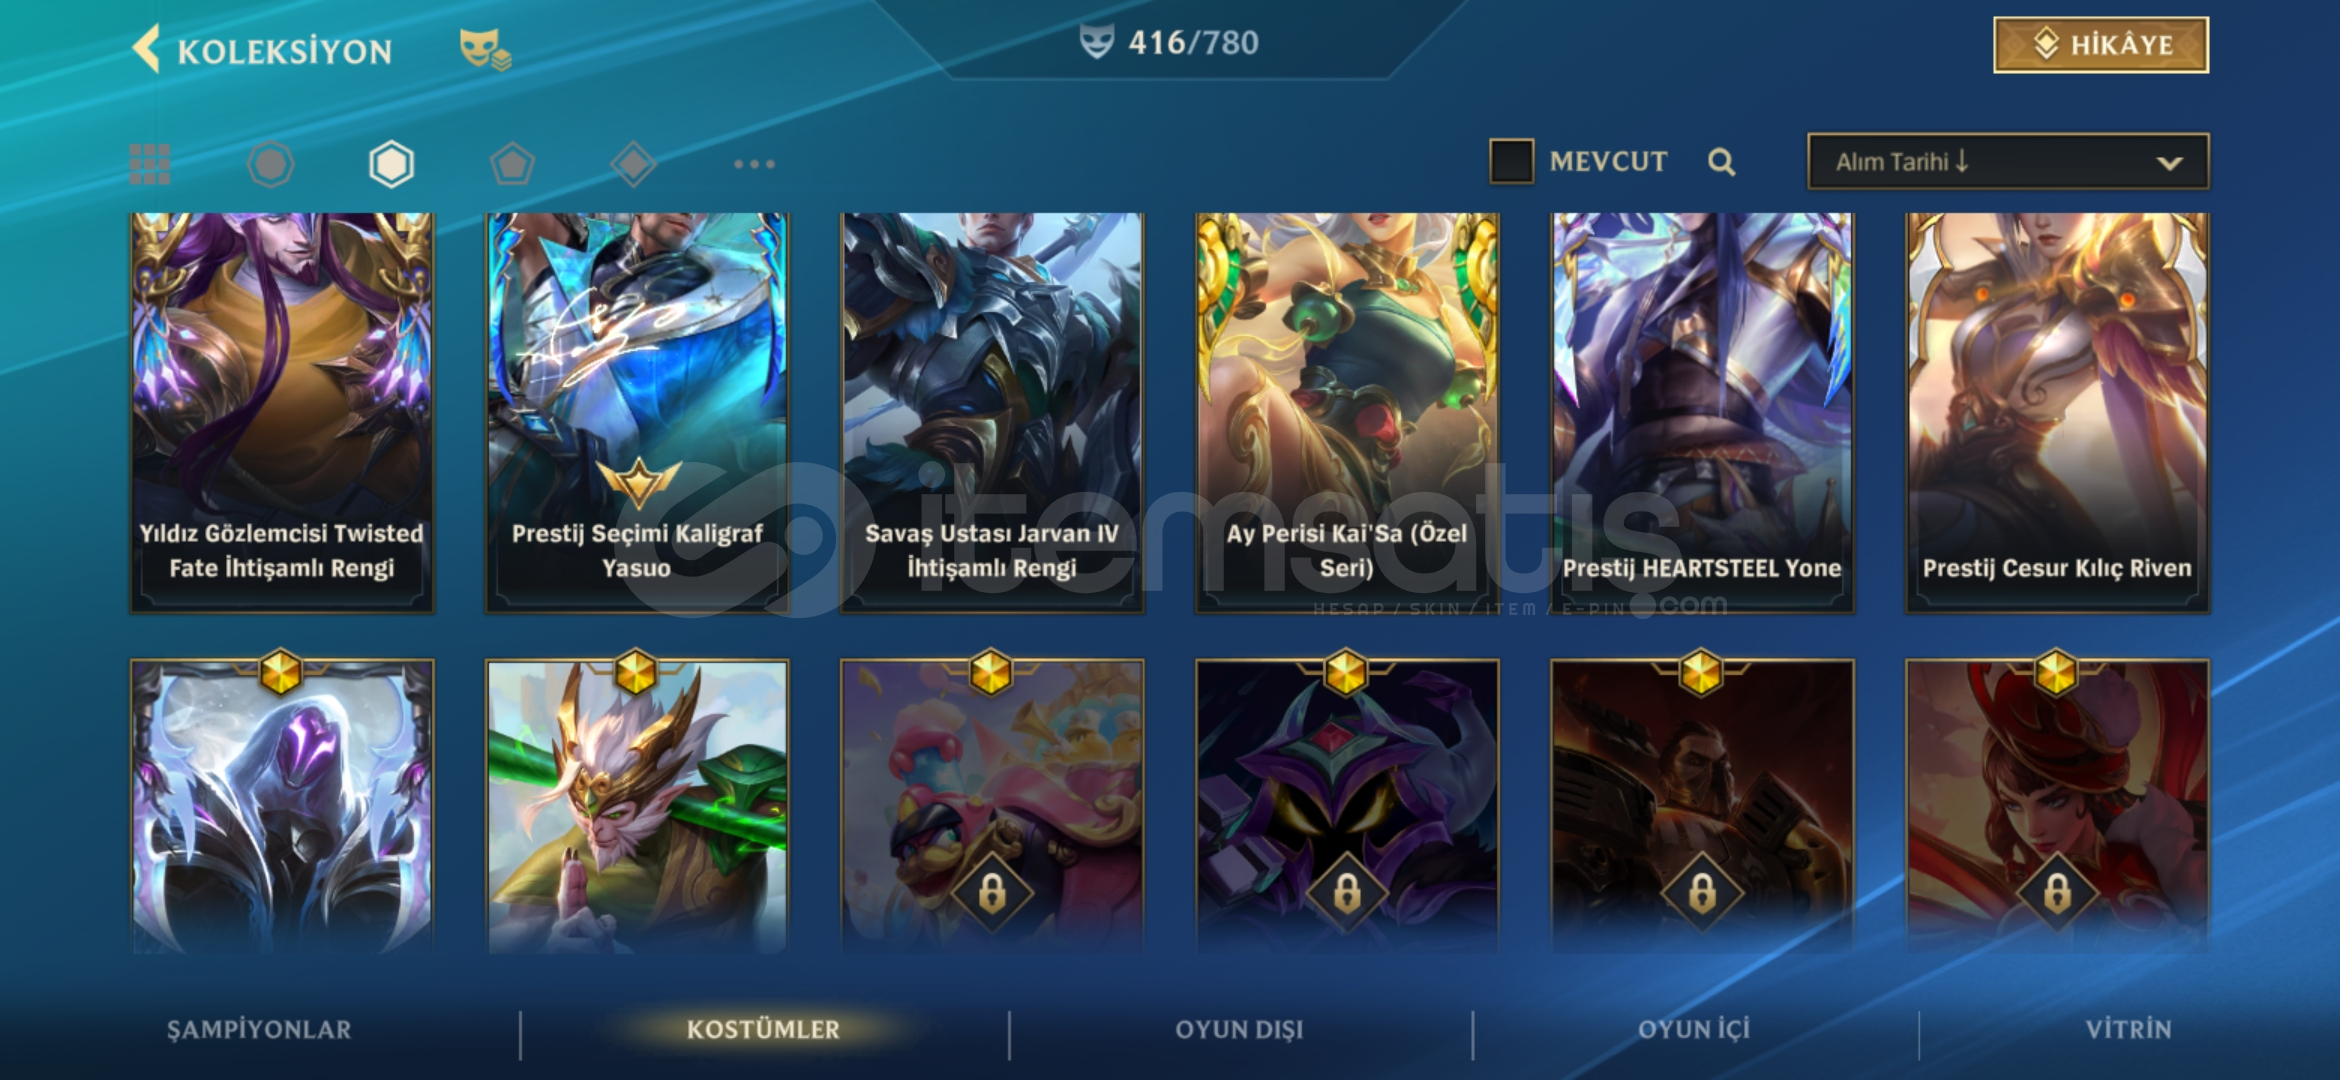
Task: Open the VİTRİN tab
Action: 2128,1030
